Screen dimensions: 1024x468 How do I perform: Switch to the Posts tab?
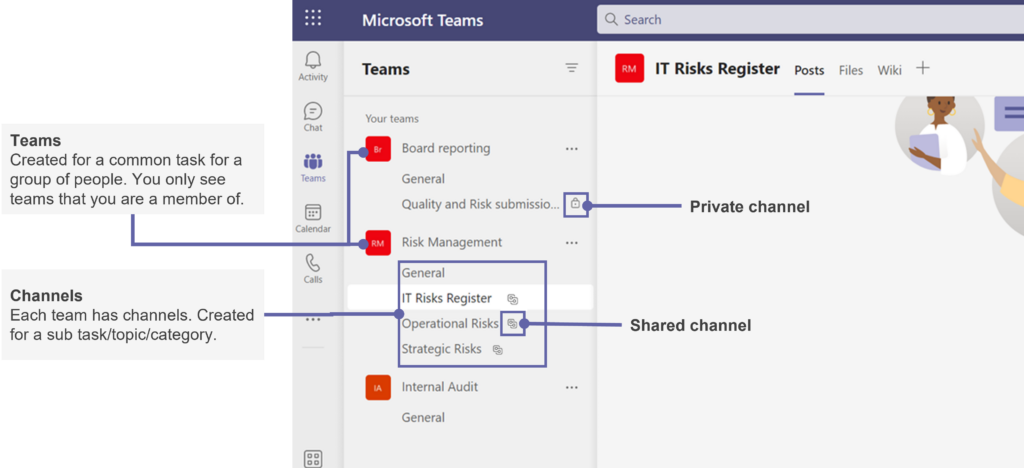click(809, 70)
